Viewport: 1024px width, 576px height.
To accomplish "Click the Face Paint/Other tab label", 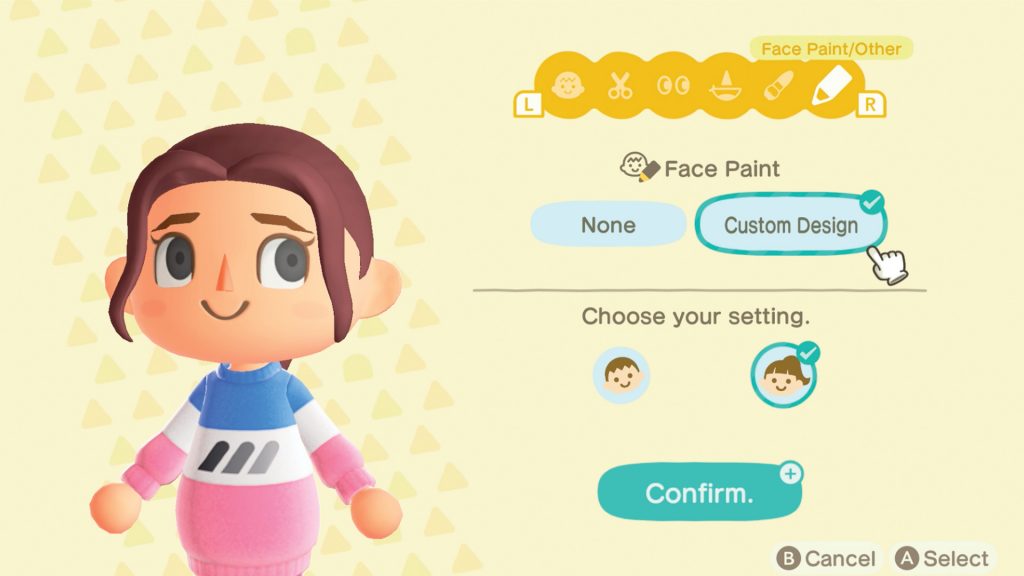I will tap(831, 49).
